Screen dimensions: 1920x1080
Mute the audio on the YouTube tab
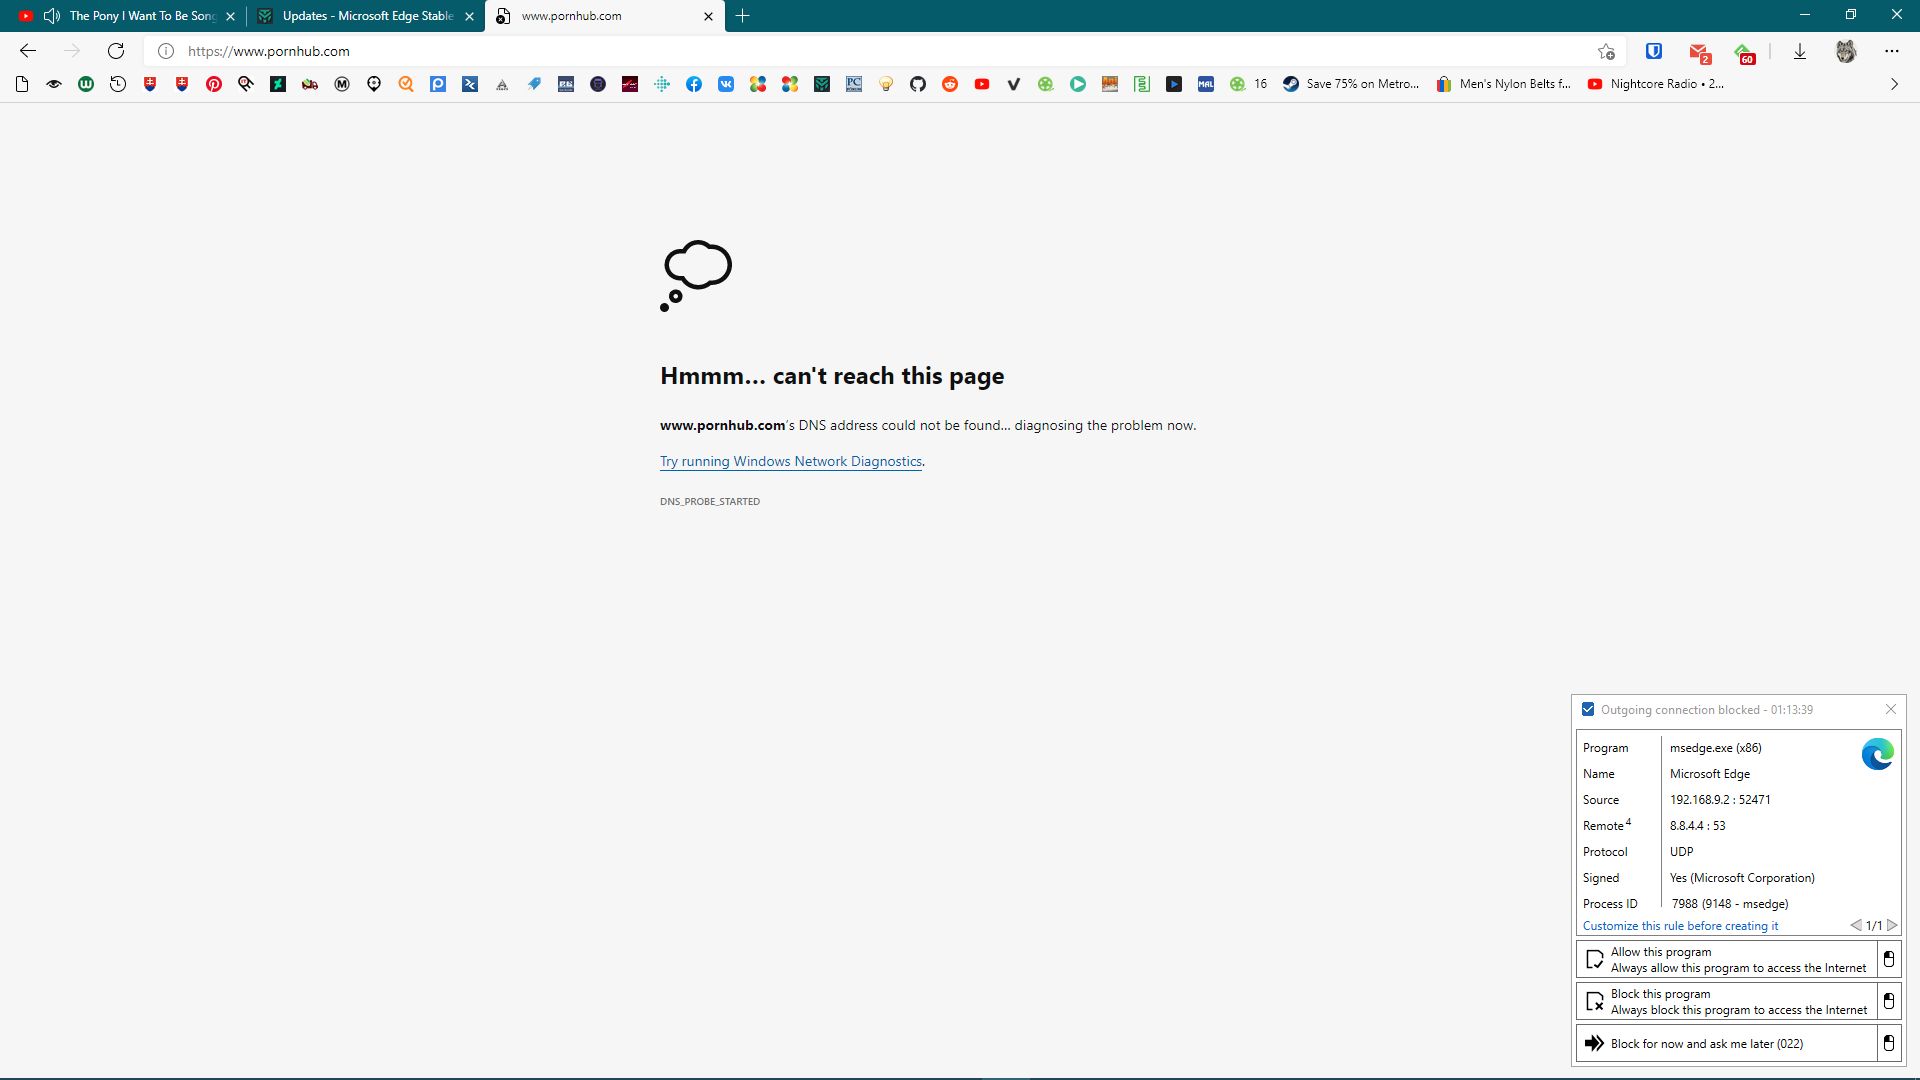[x=52, y=16]
